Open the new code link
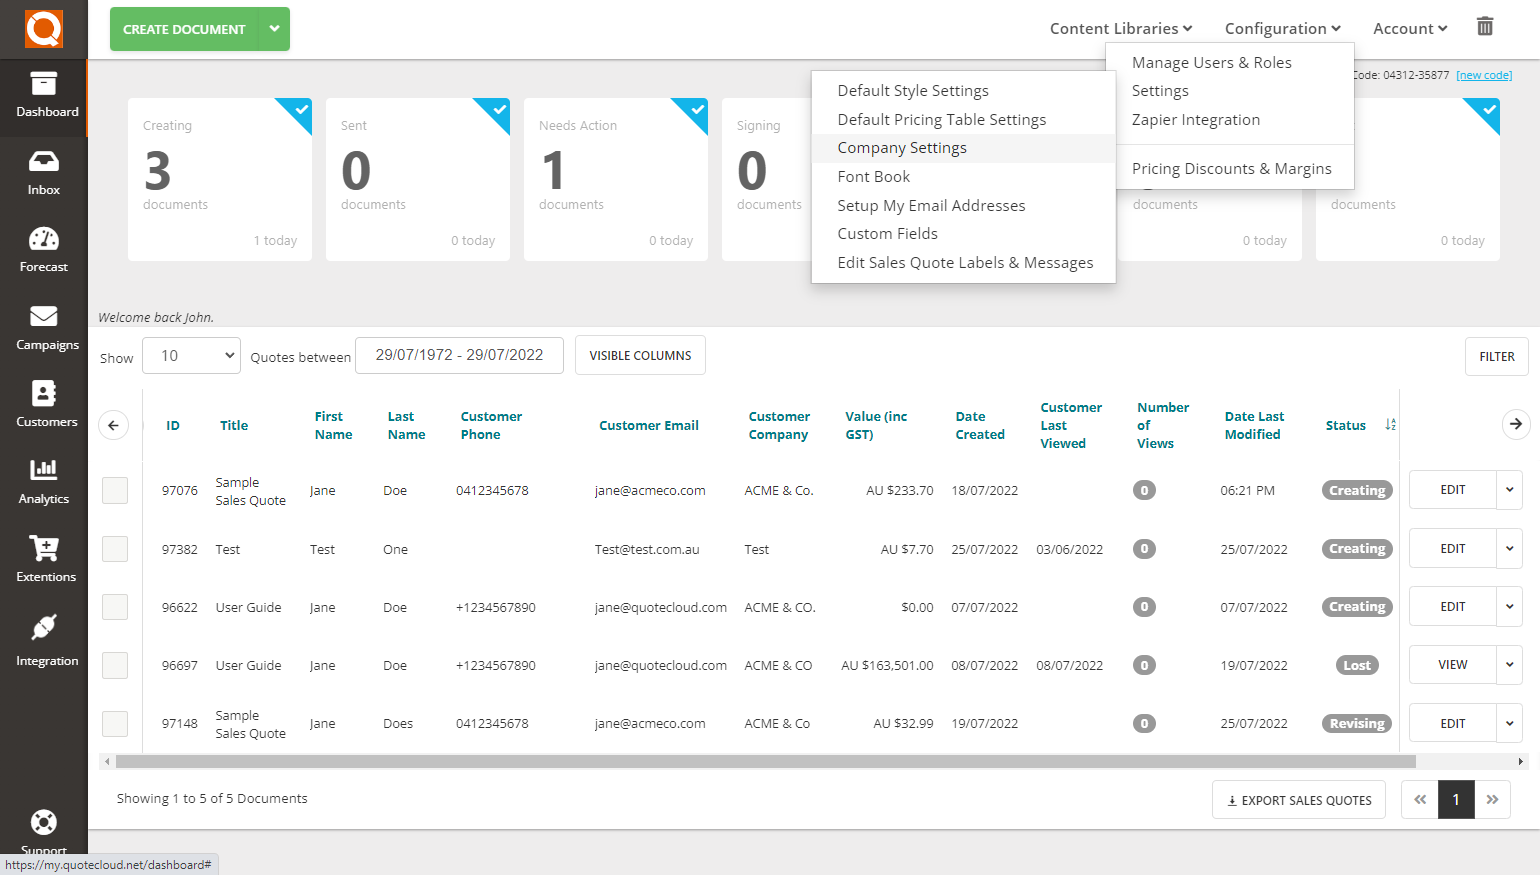 1484,74
